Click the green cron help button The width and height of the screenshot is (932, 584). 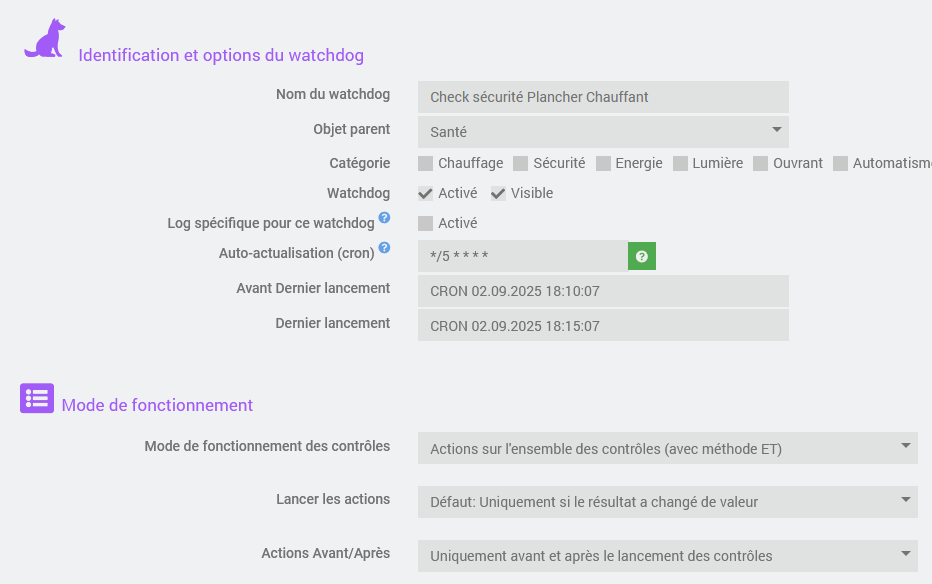coord(642,257)
